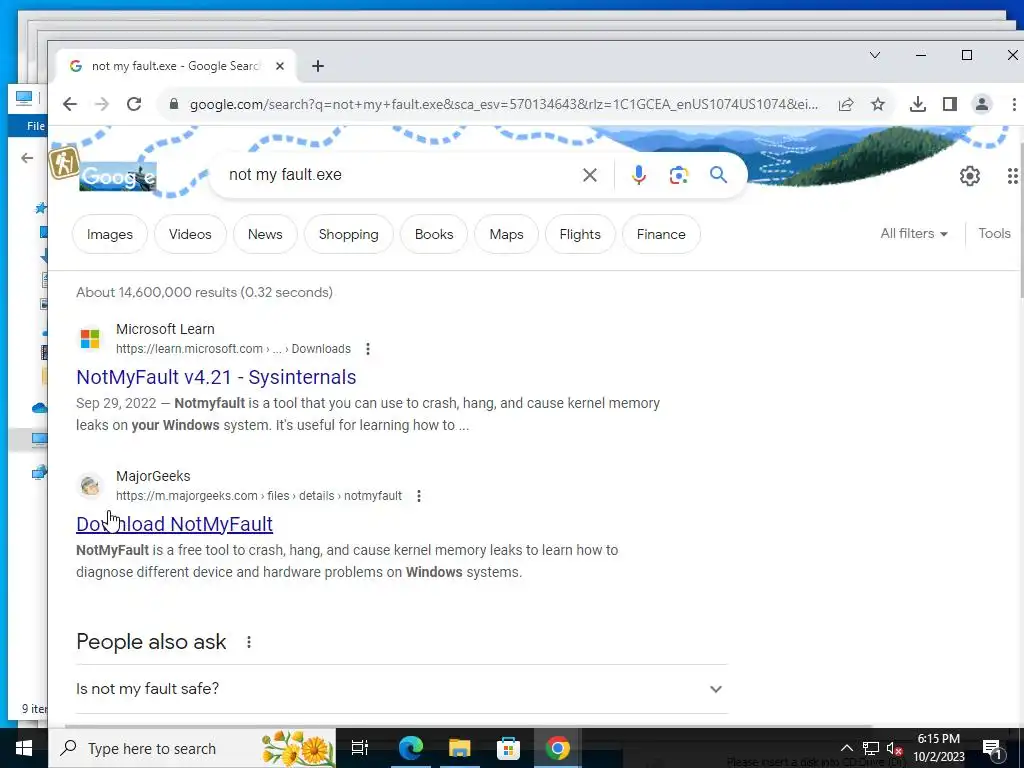Viewport: 1024px width, 768px height.
Task: Switch to Flights results
Action: click(x=580, y=234)
